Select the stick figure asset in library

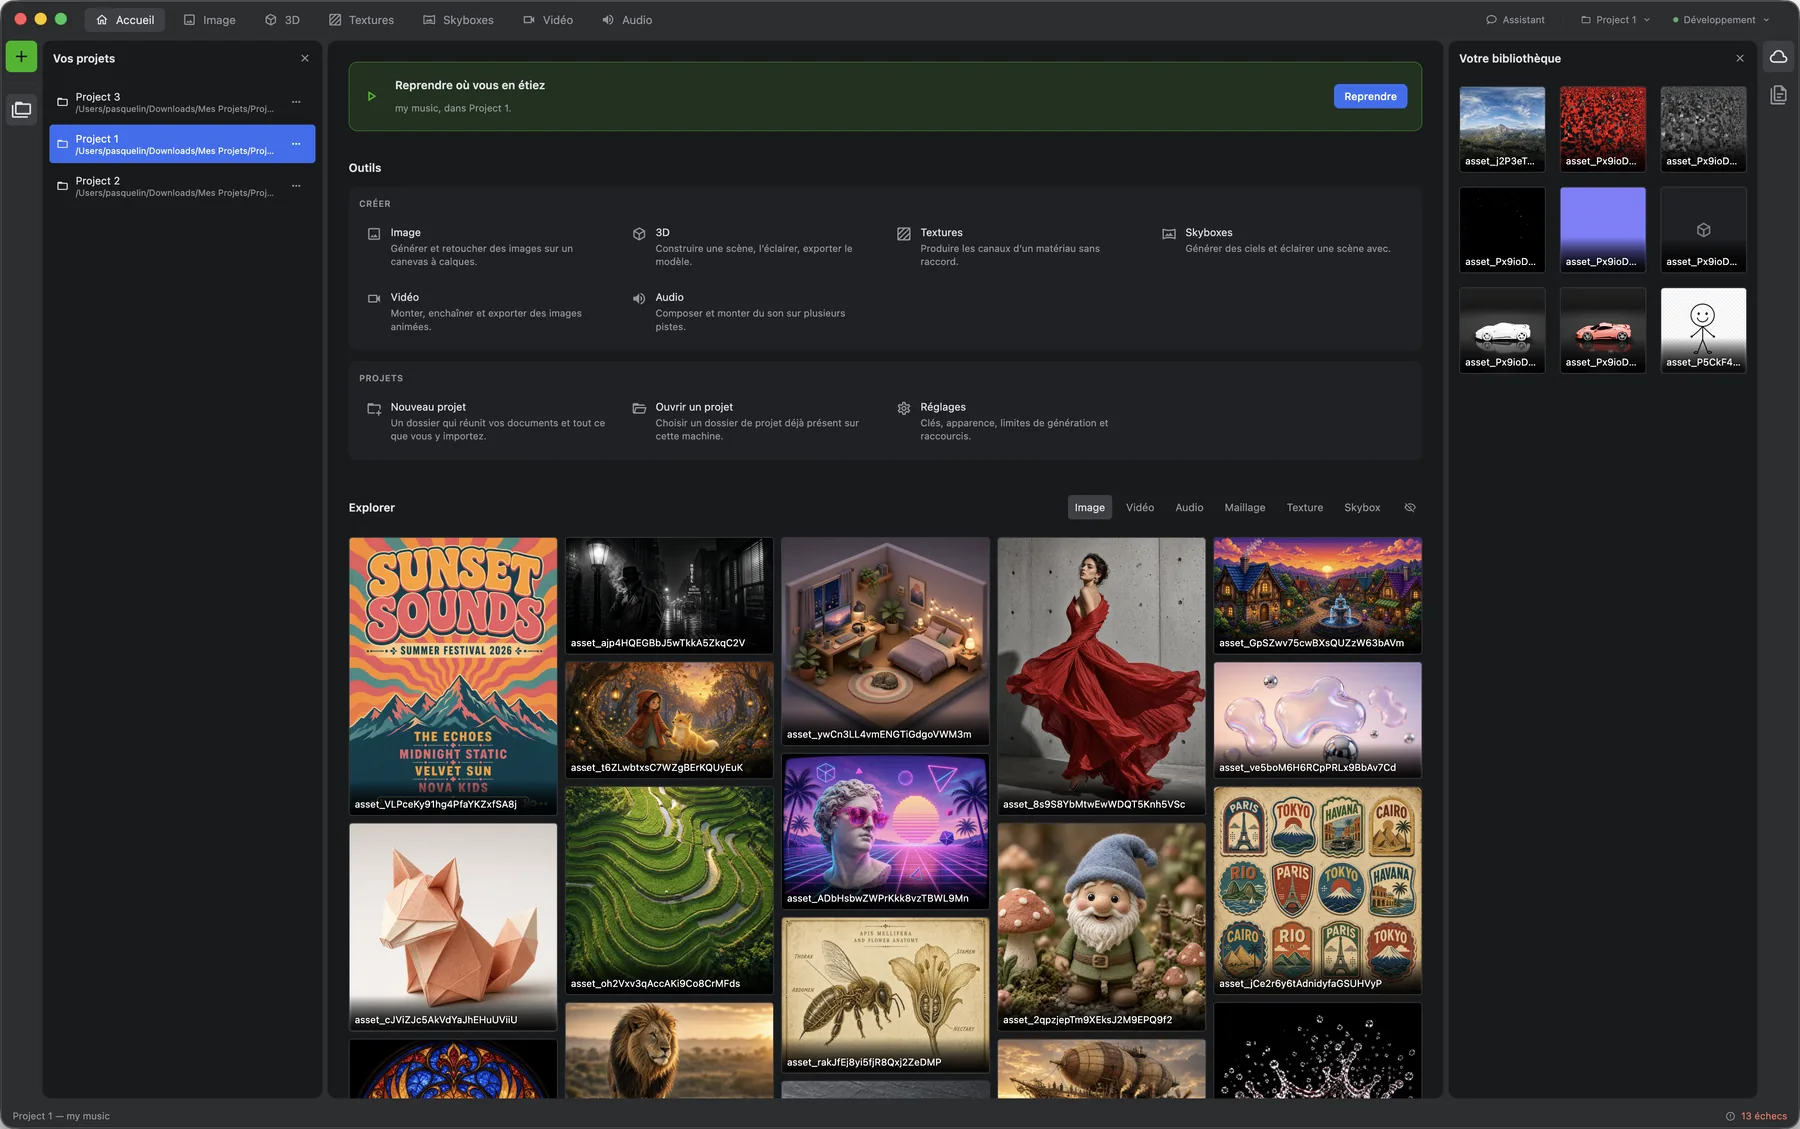tap(1703, 330)
